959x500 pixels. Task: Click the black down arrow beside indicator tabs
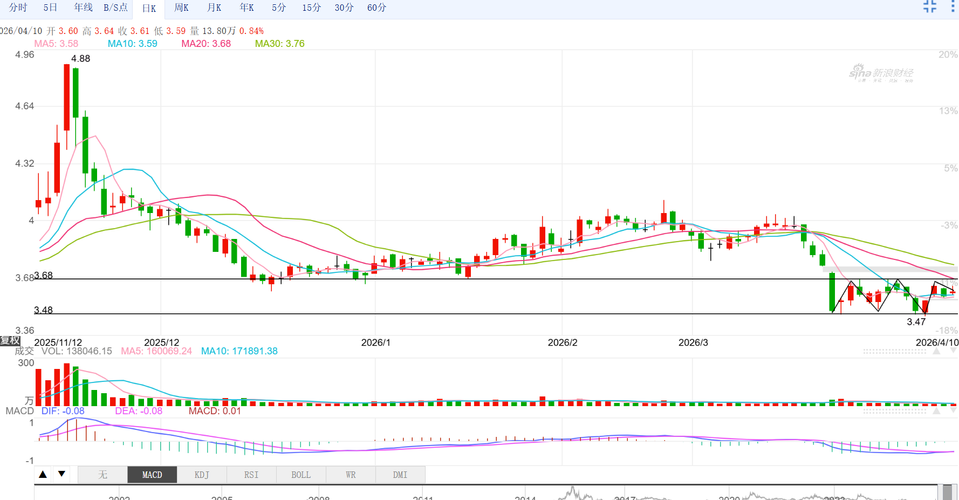(62, 474)
